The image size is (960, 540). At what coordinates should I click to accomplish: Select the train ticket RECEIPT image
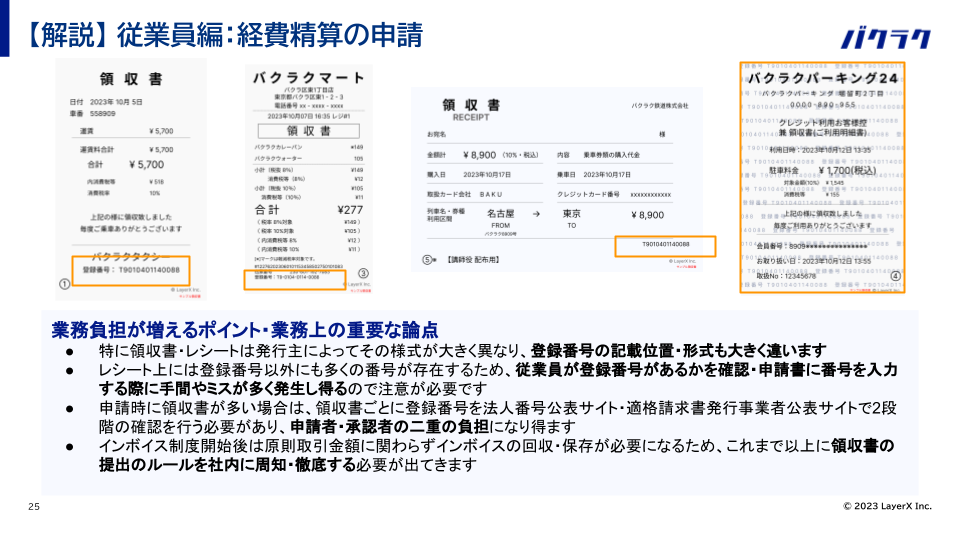557,179
